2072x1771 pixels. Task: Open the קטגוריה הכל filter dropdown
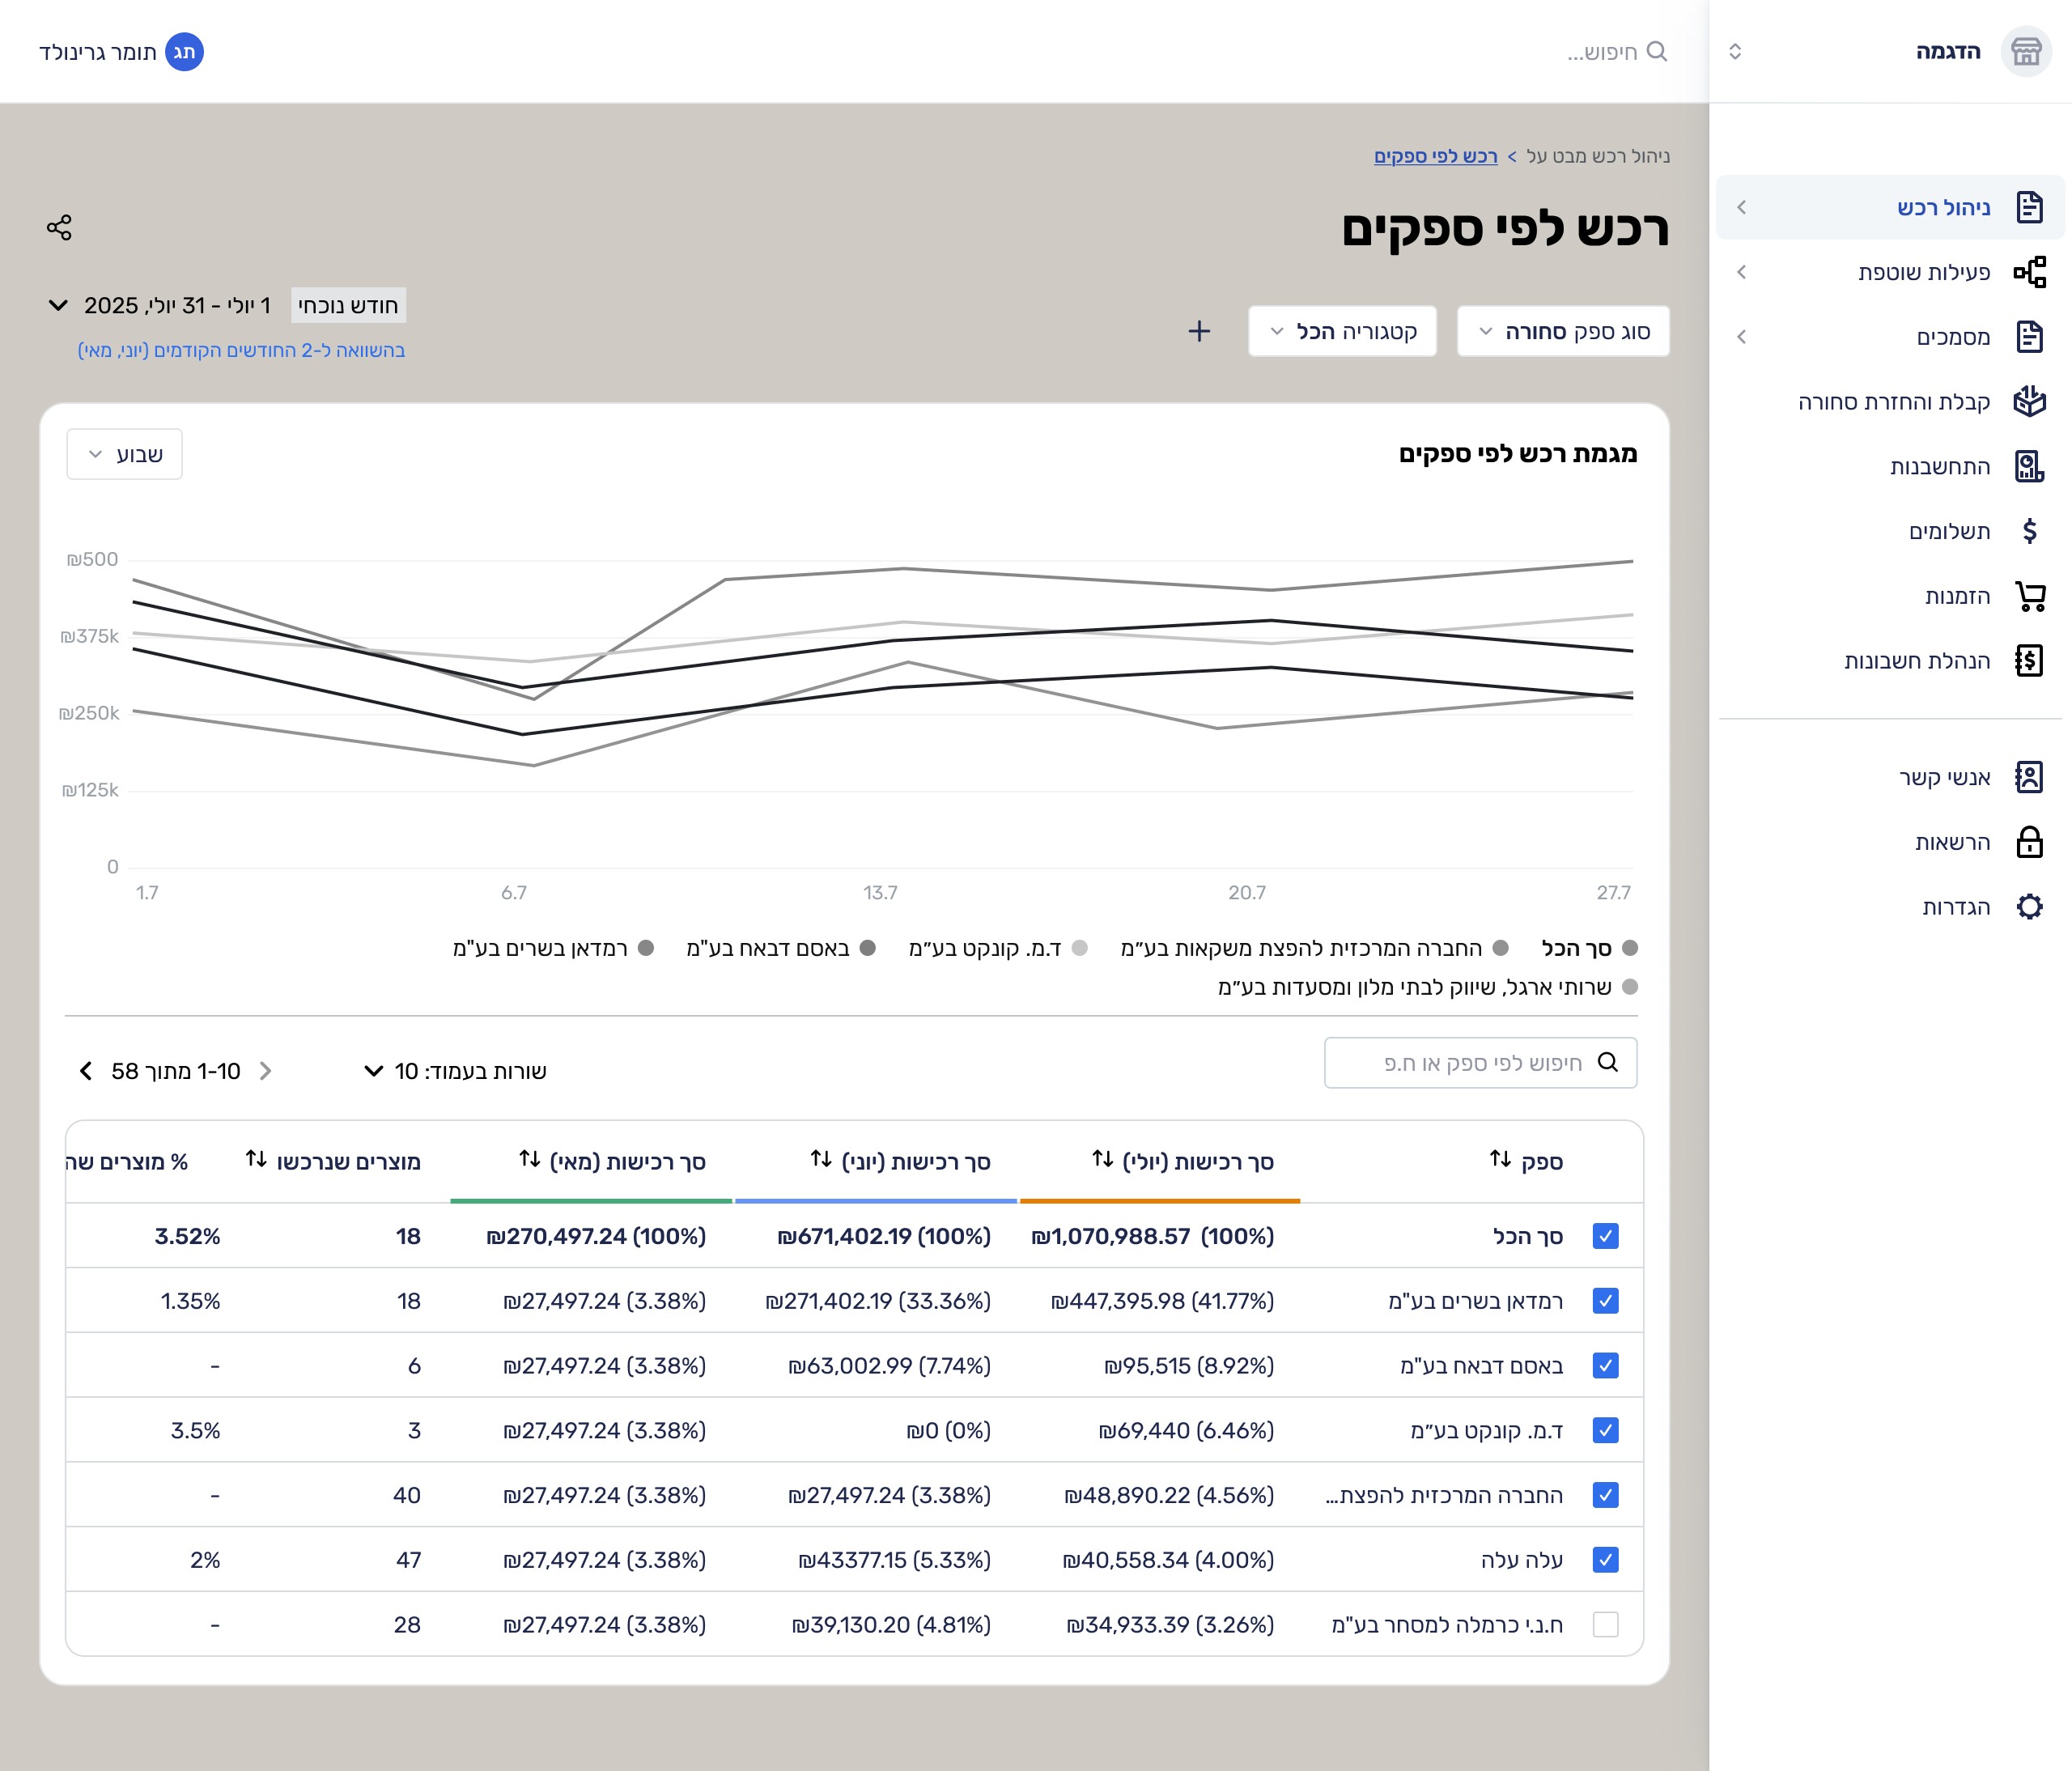pos(1341,332)
